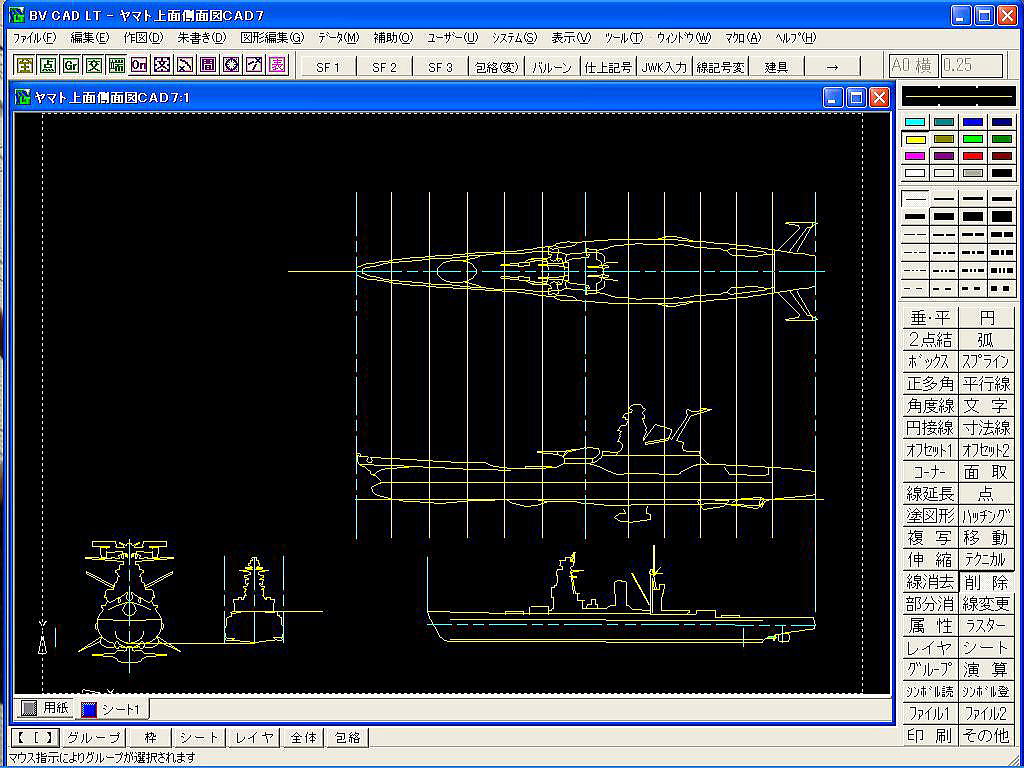Pick the cyan color swatch
The image size is (1024, 768).
tap(915, 122)
